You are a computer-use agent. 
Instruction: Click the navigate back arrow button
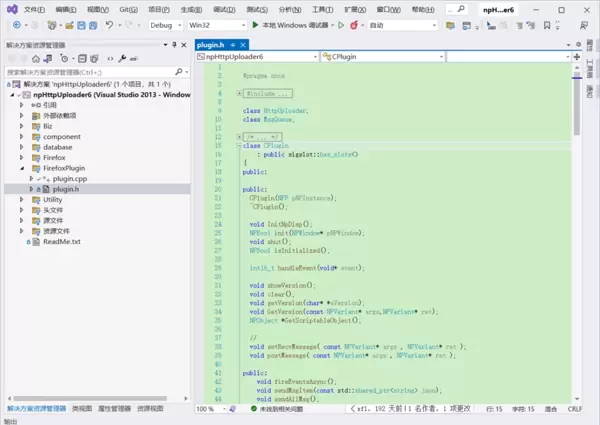coord(17,24)
